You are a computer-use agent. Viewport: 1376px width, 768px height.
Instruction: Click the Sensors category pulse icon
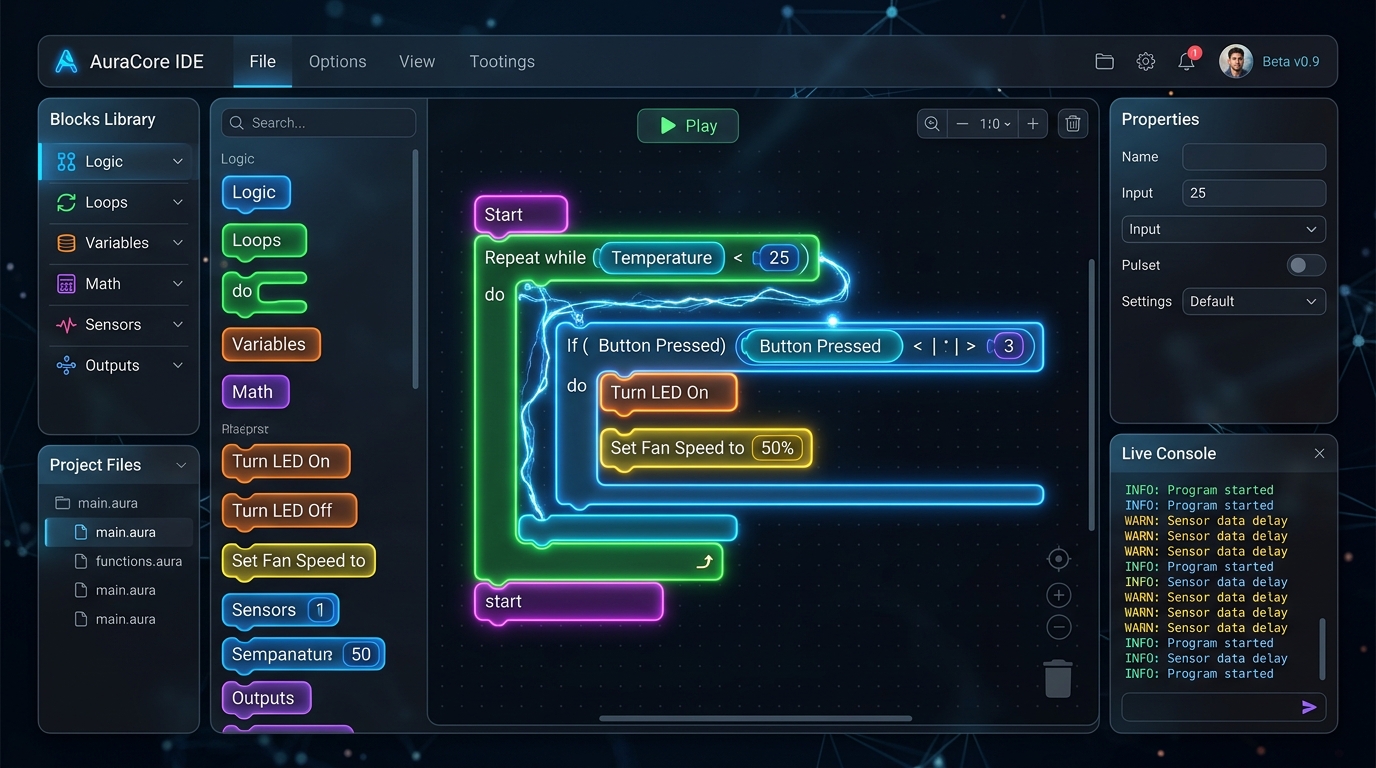click(66, 325)
